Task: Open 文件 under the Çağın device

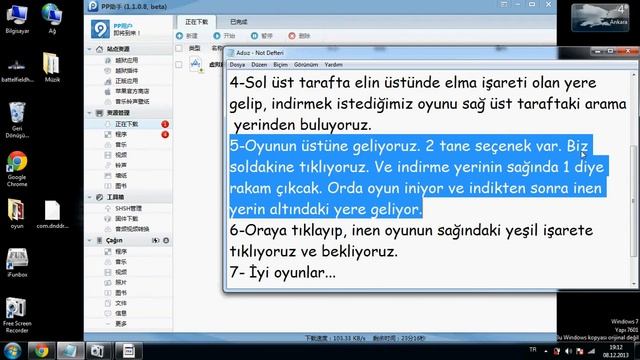Action: 121,303
